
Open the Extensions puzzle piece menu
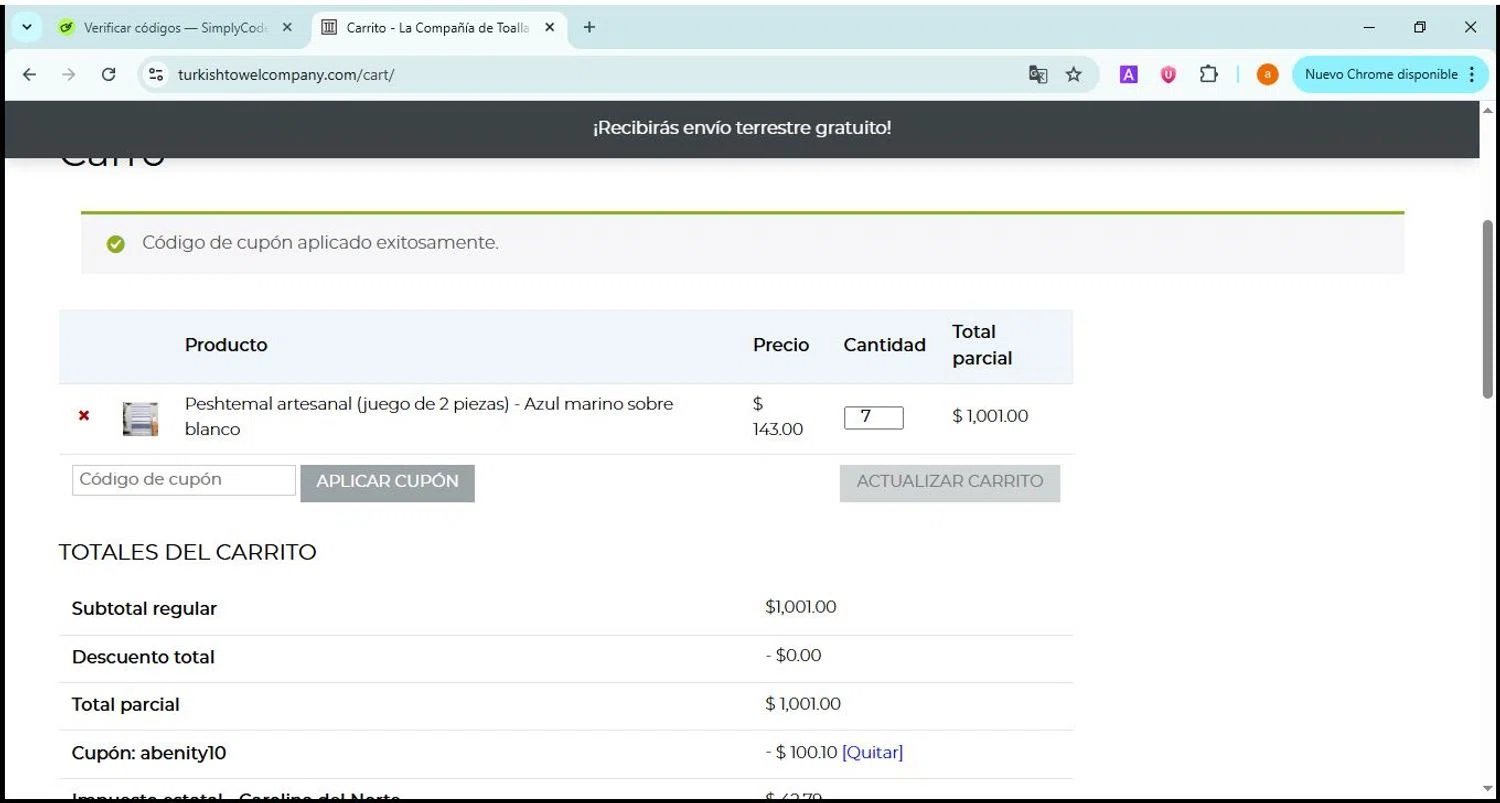pyautogui.click(x=1209, y=74)
